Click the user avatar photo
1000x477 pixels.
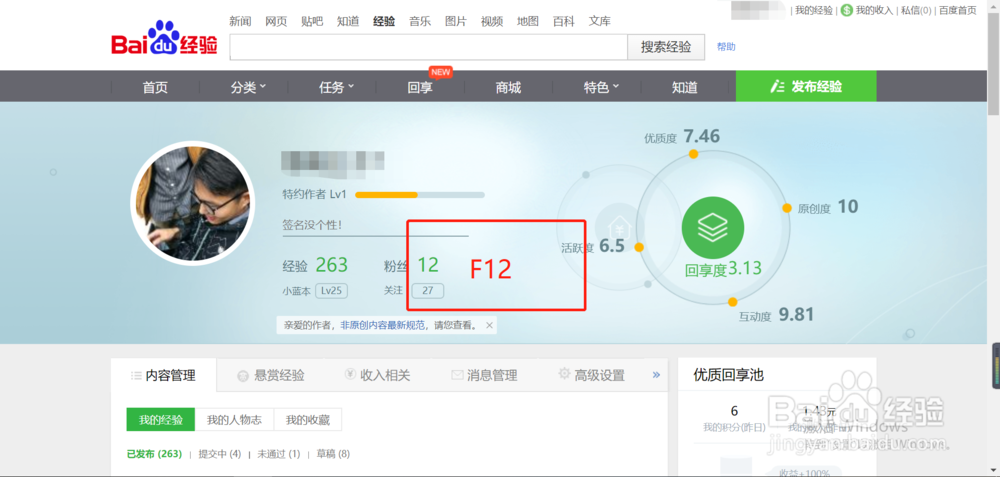pos(193,203)
